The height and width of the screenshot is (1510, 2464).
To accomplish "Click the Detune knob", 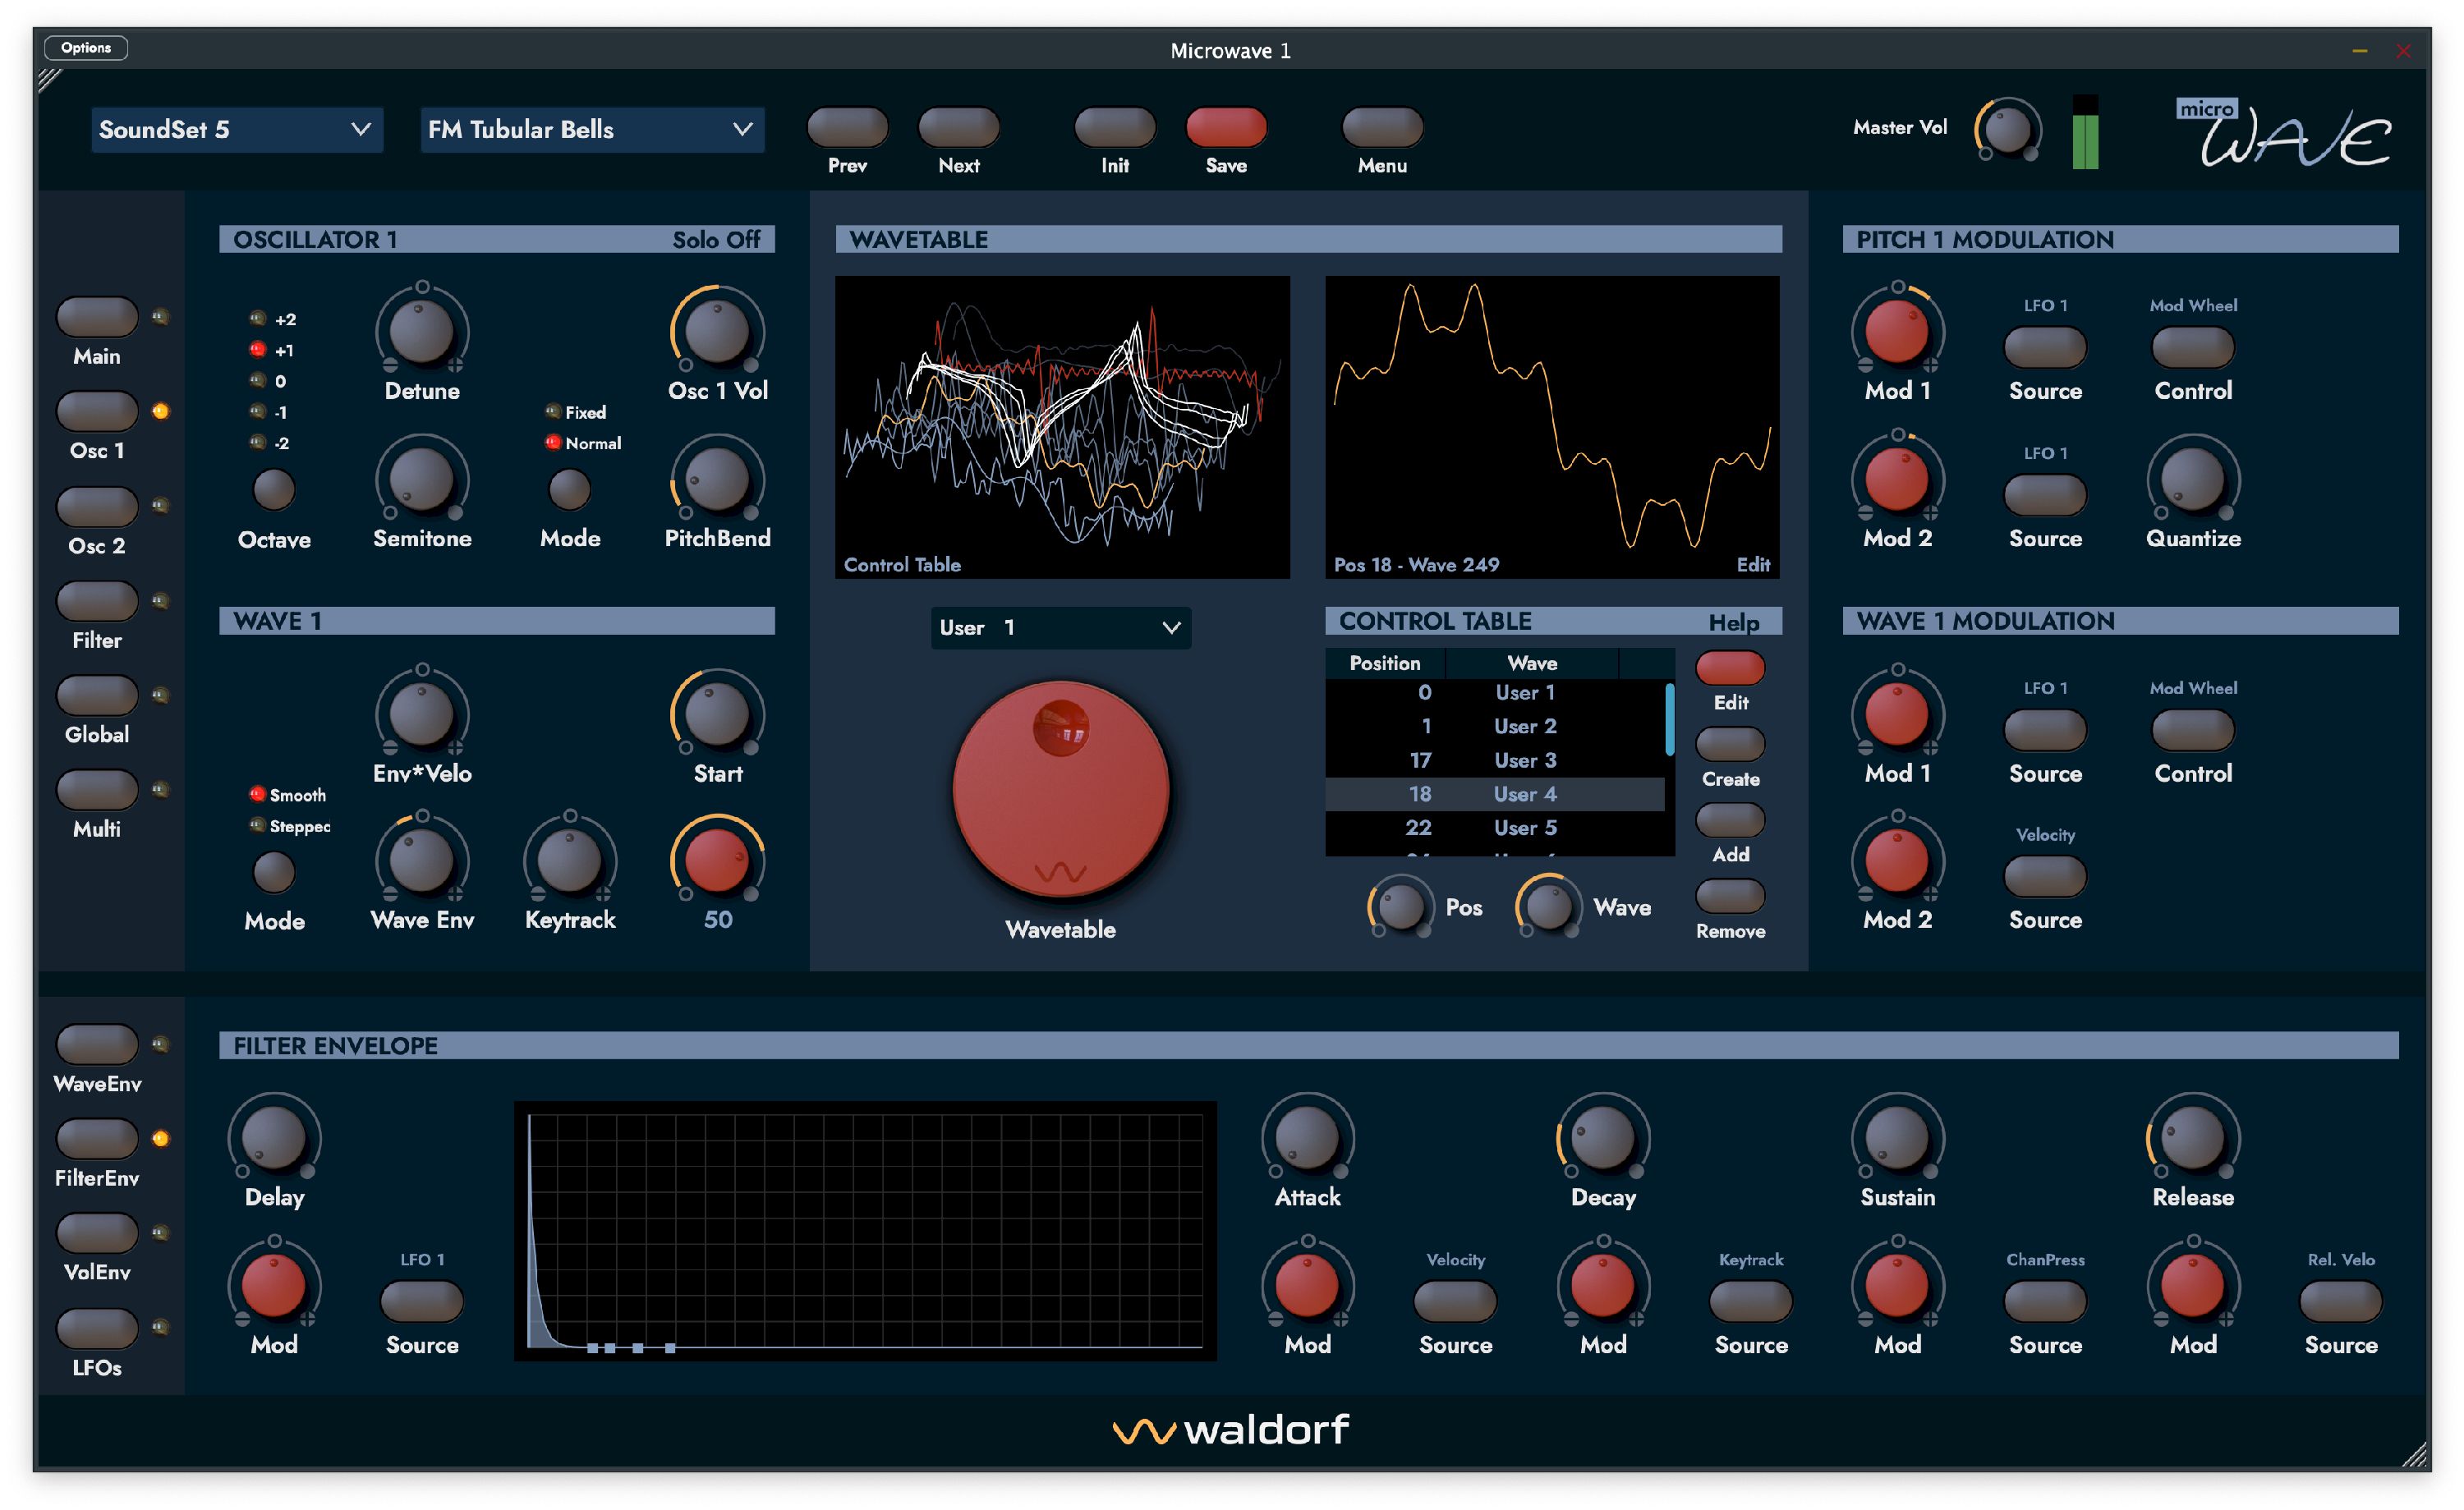I will click(422, 331).
